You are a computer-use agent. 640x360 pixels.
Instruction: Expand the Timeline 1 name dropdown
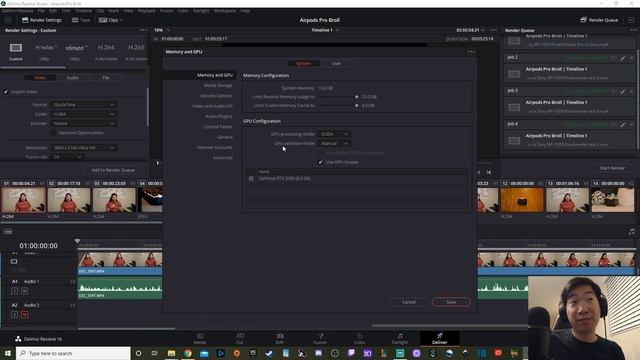337,30
